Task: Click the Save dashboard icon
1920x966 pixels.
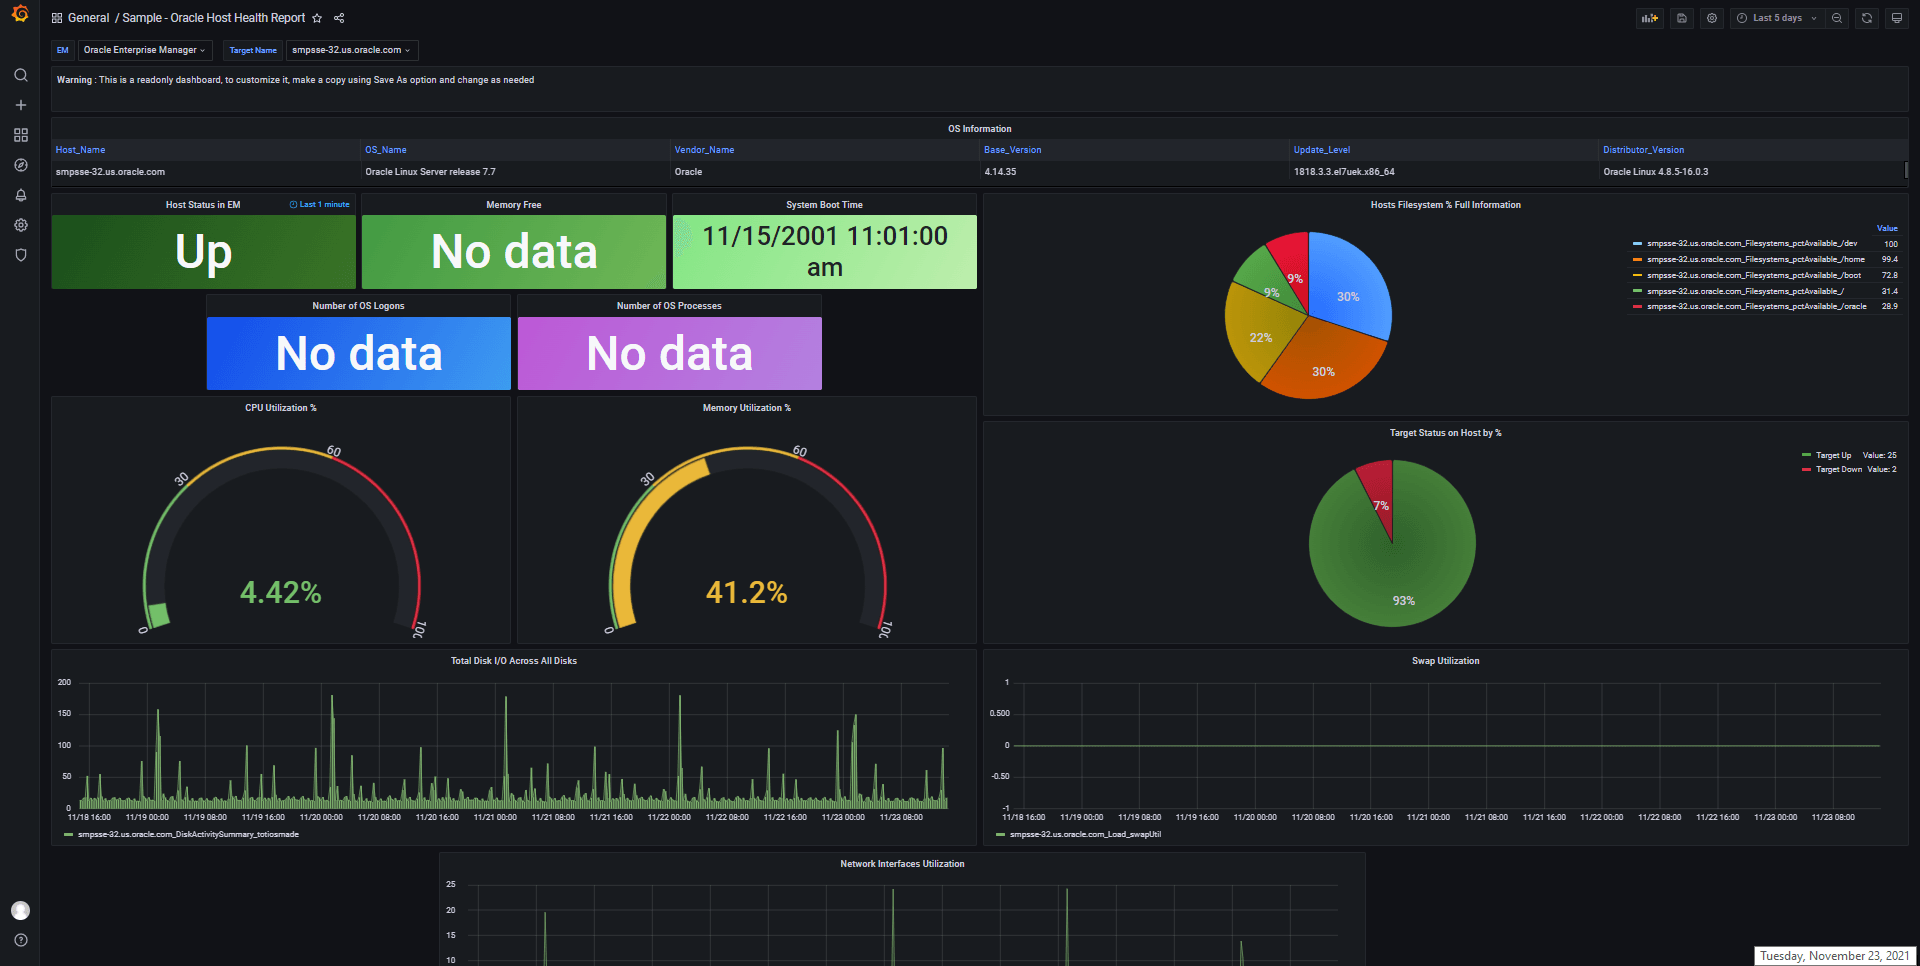Action: (x=1681, y=18)
